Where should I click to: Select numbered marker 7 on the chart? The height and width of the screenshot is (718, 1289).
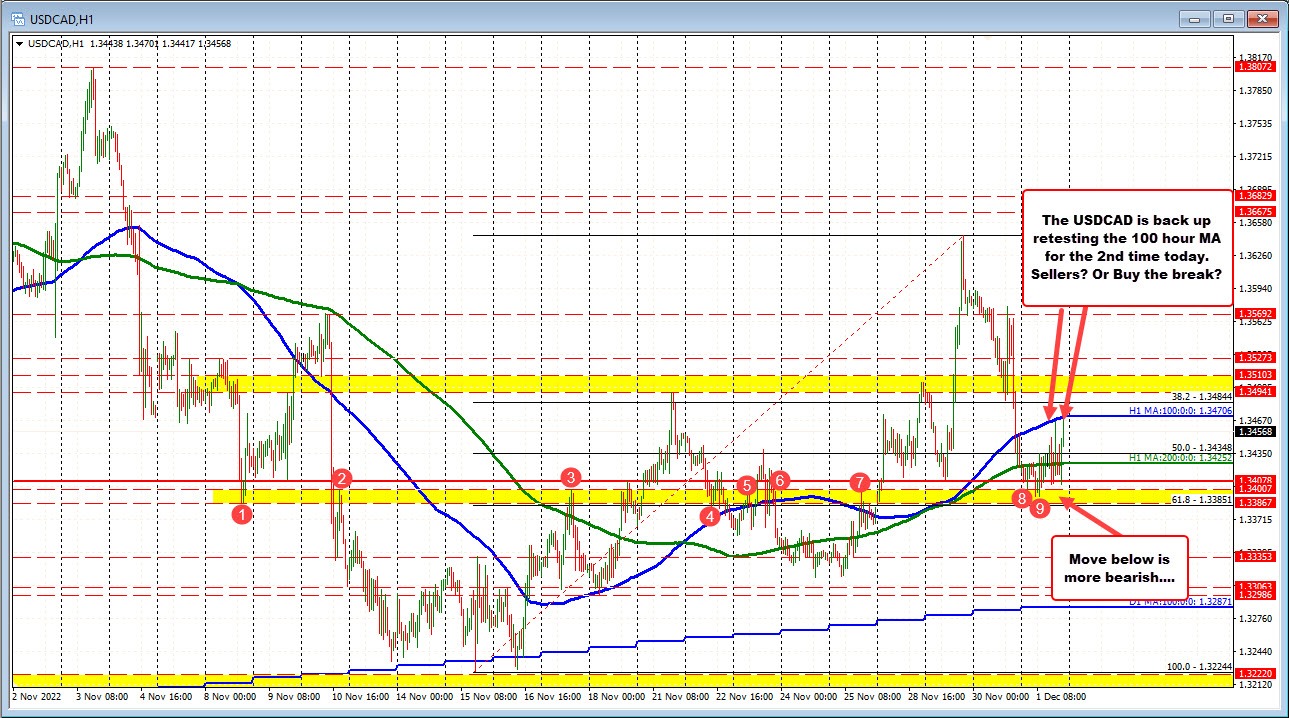(x=858, y=483)
